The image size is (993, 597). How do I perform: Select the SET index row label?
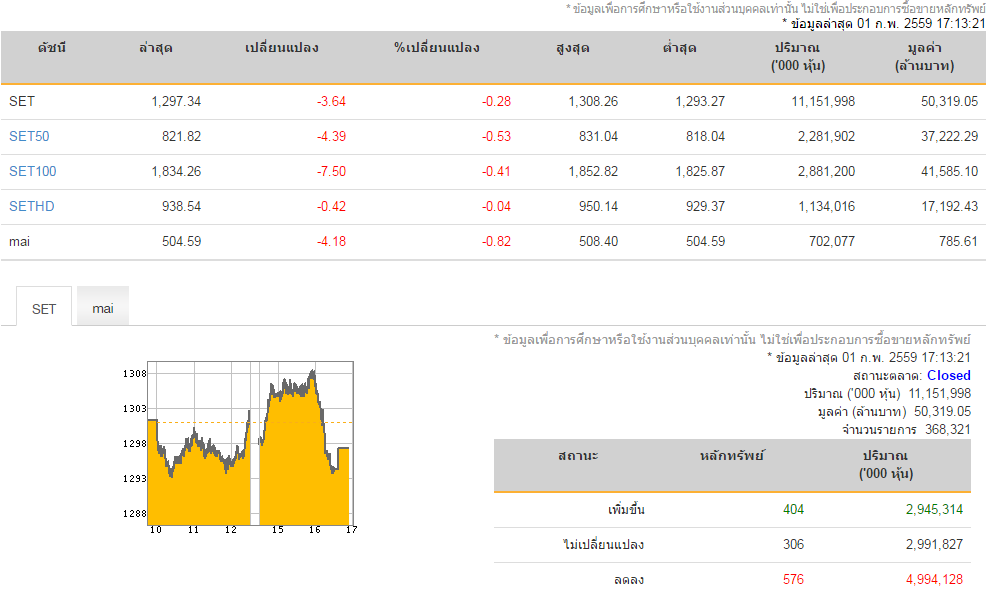pyautogui.click(x=22, y=101)
